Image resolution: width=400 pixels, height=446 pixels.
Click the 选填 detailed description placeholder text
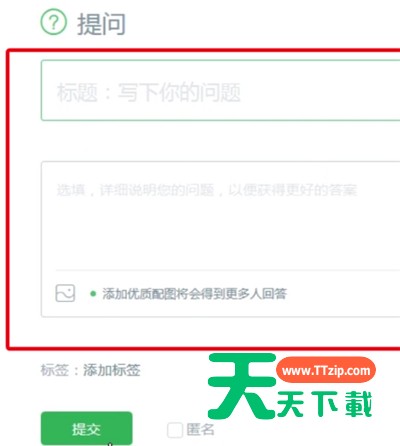tap(207, 190)
